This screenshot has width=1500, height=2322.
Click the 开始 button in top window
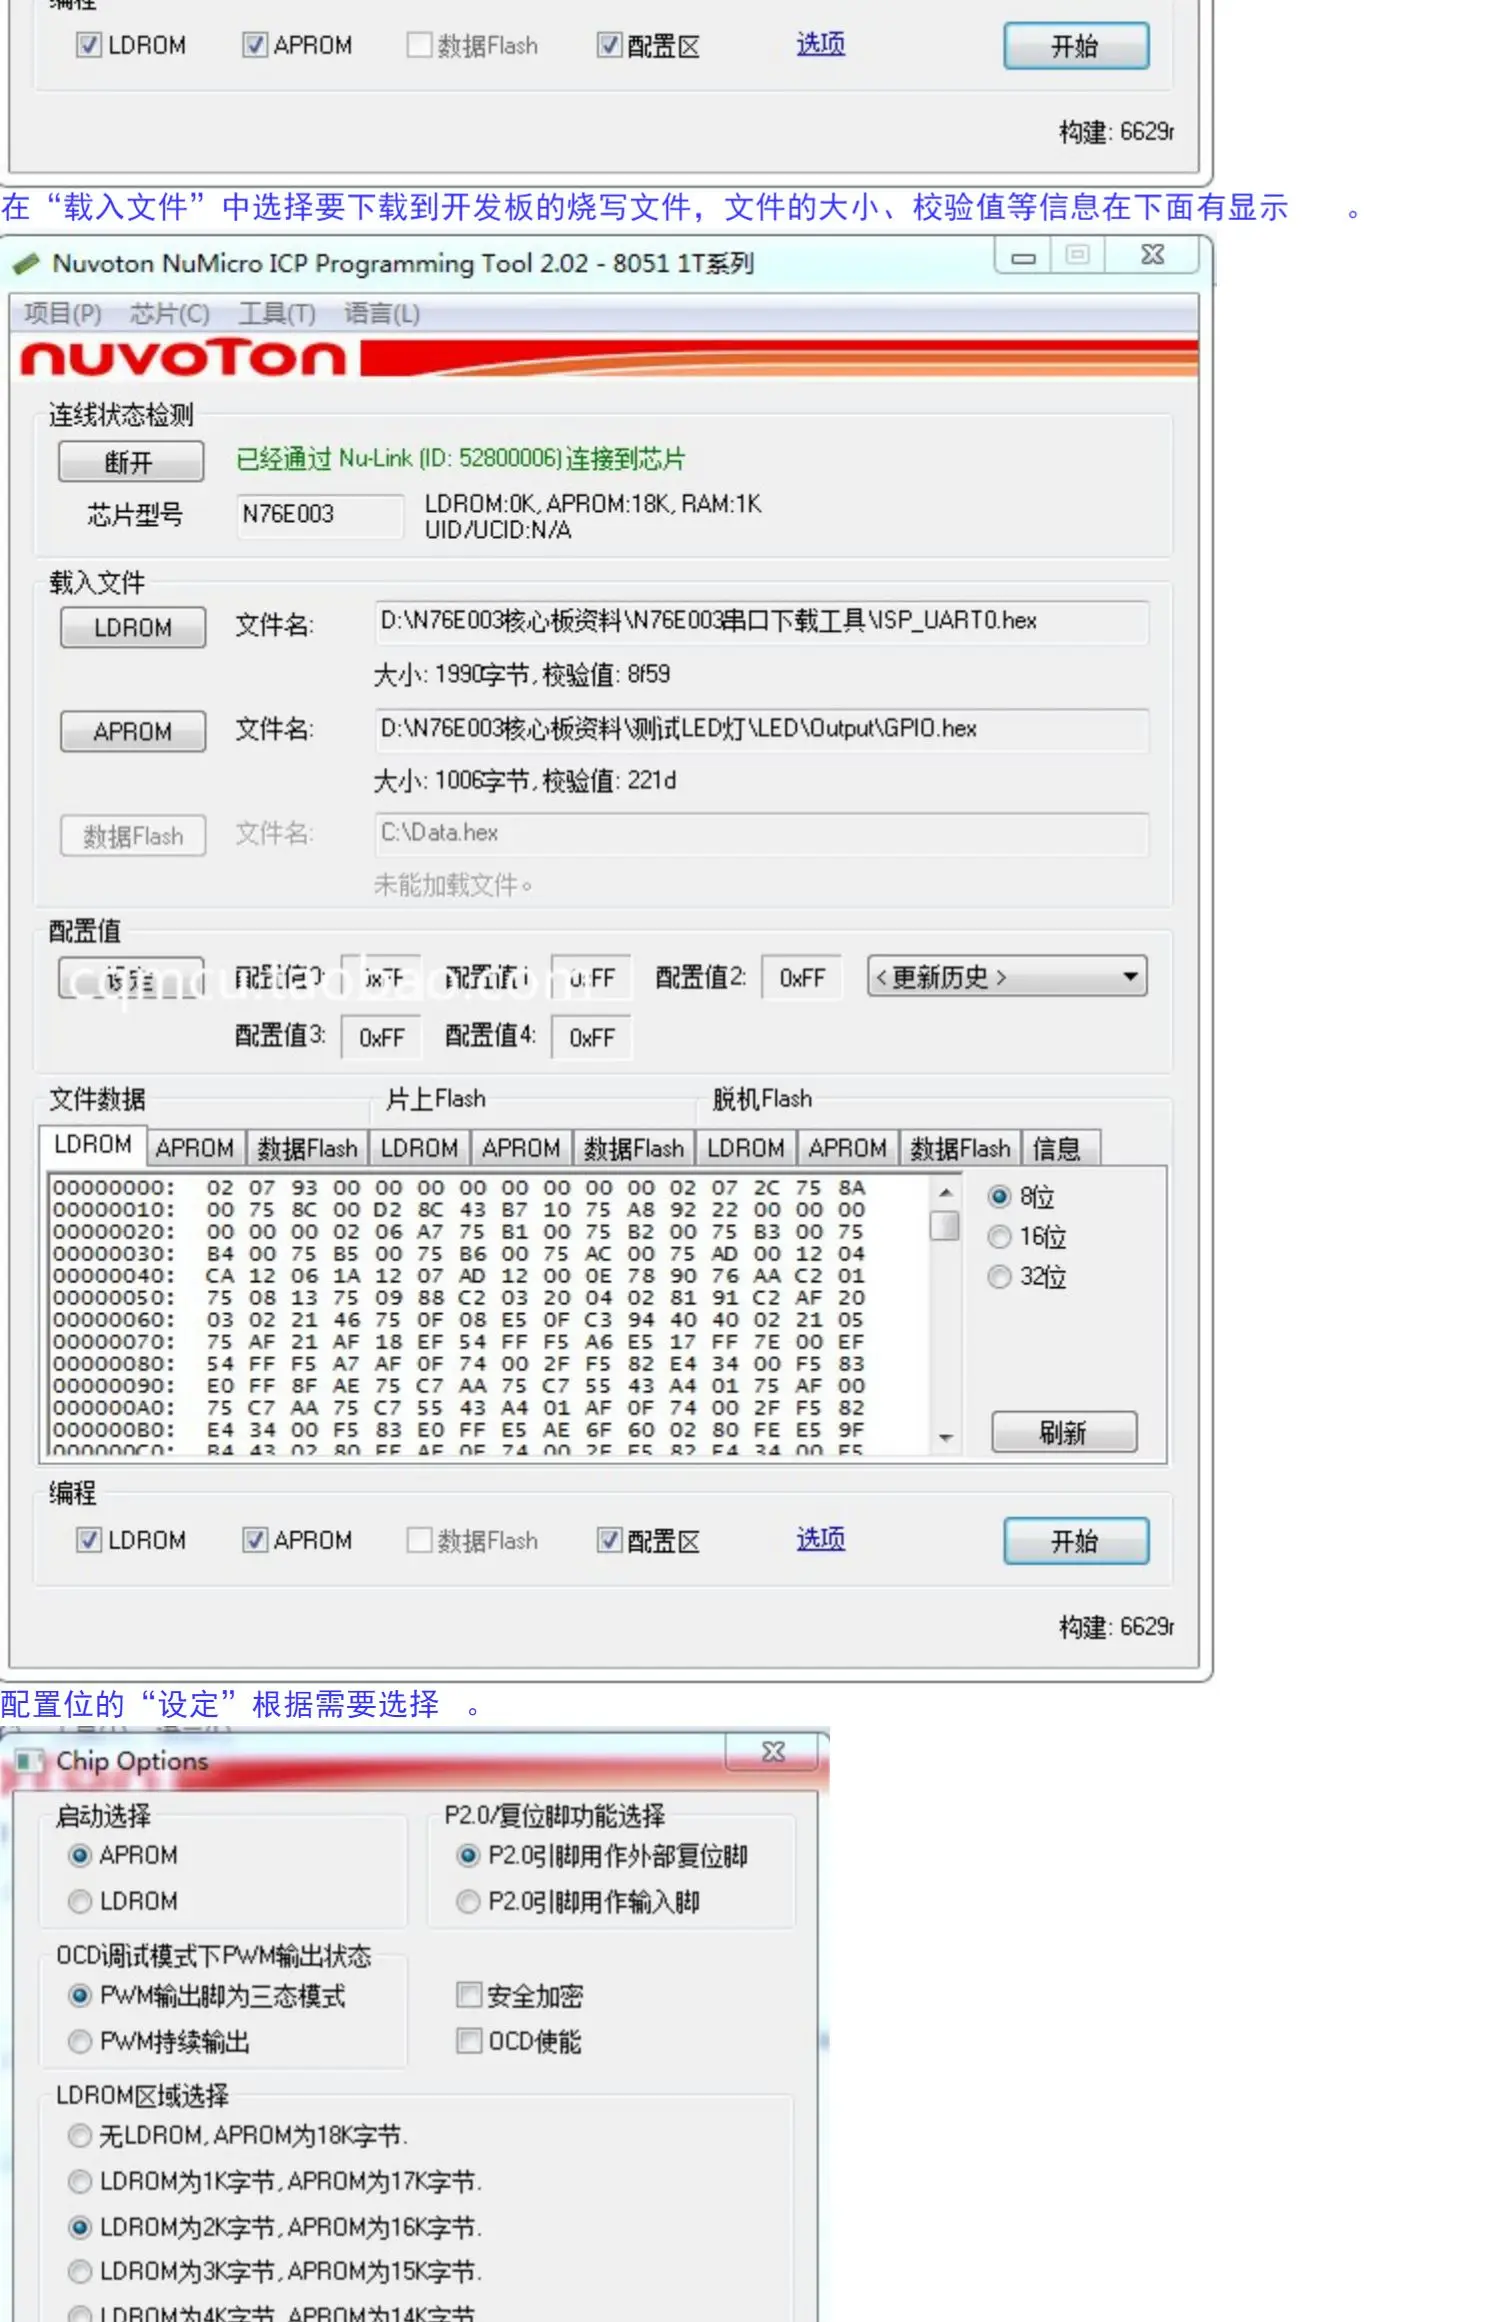click(1077, 46)
